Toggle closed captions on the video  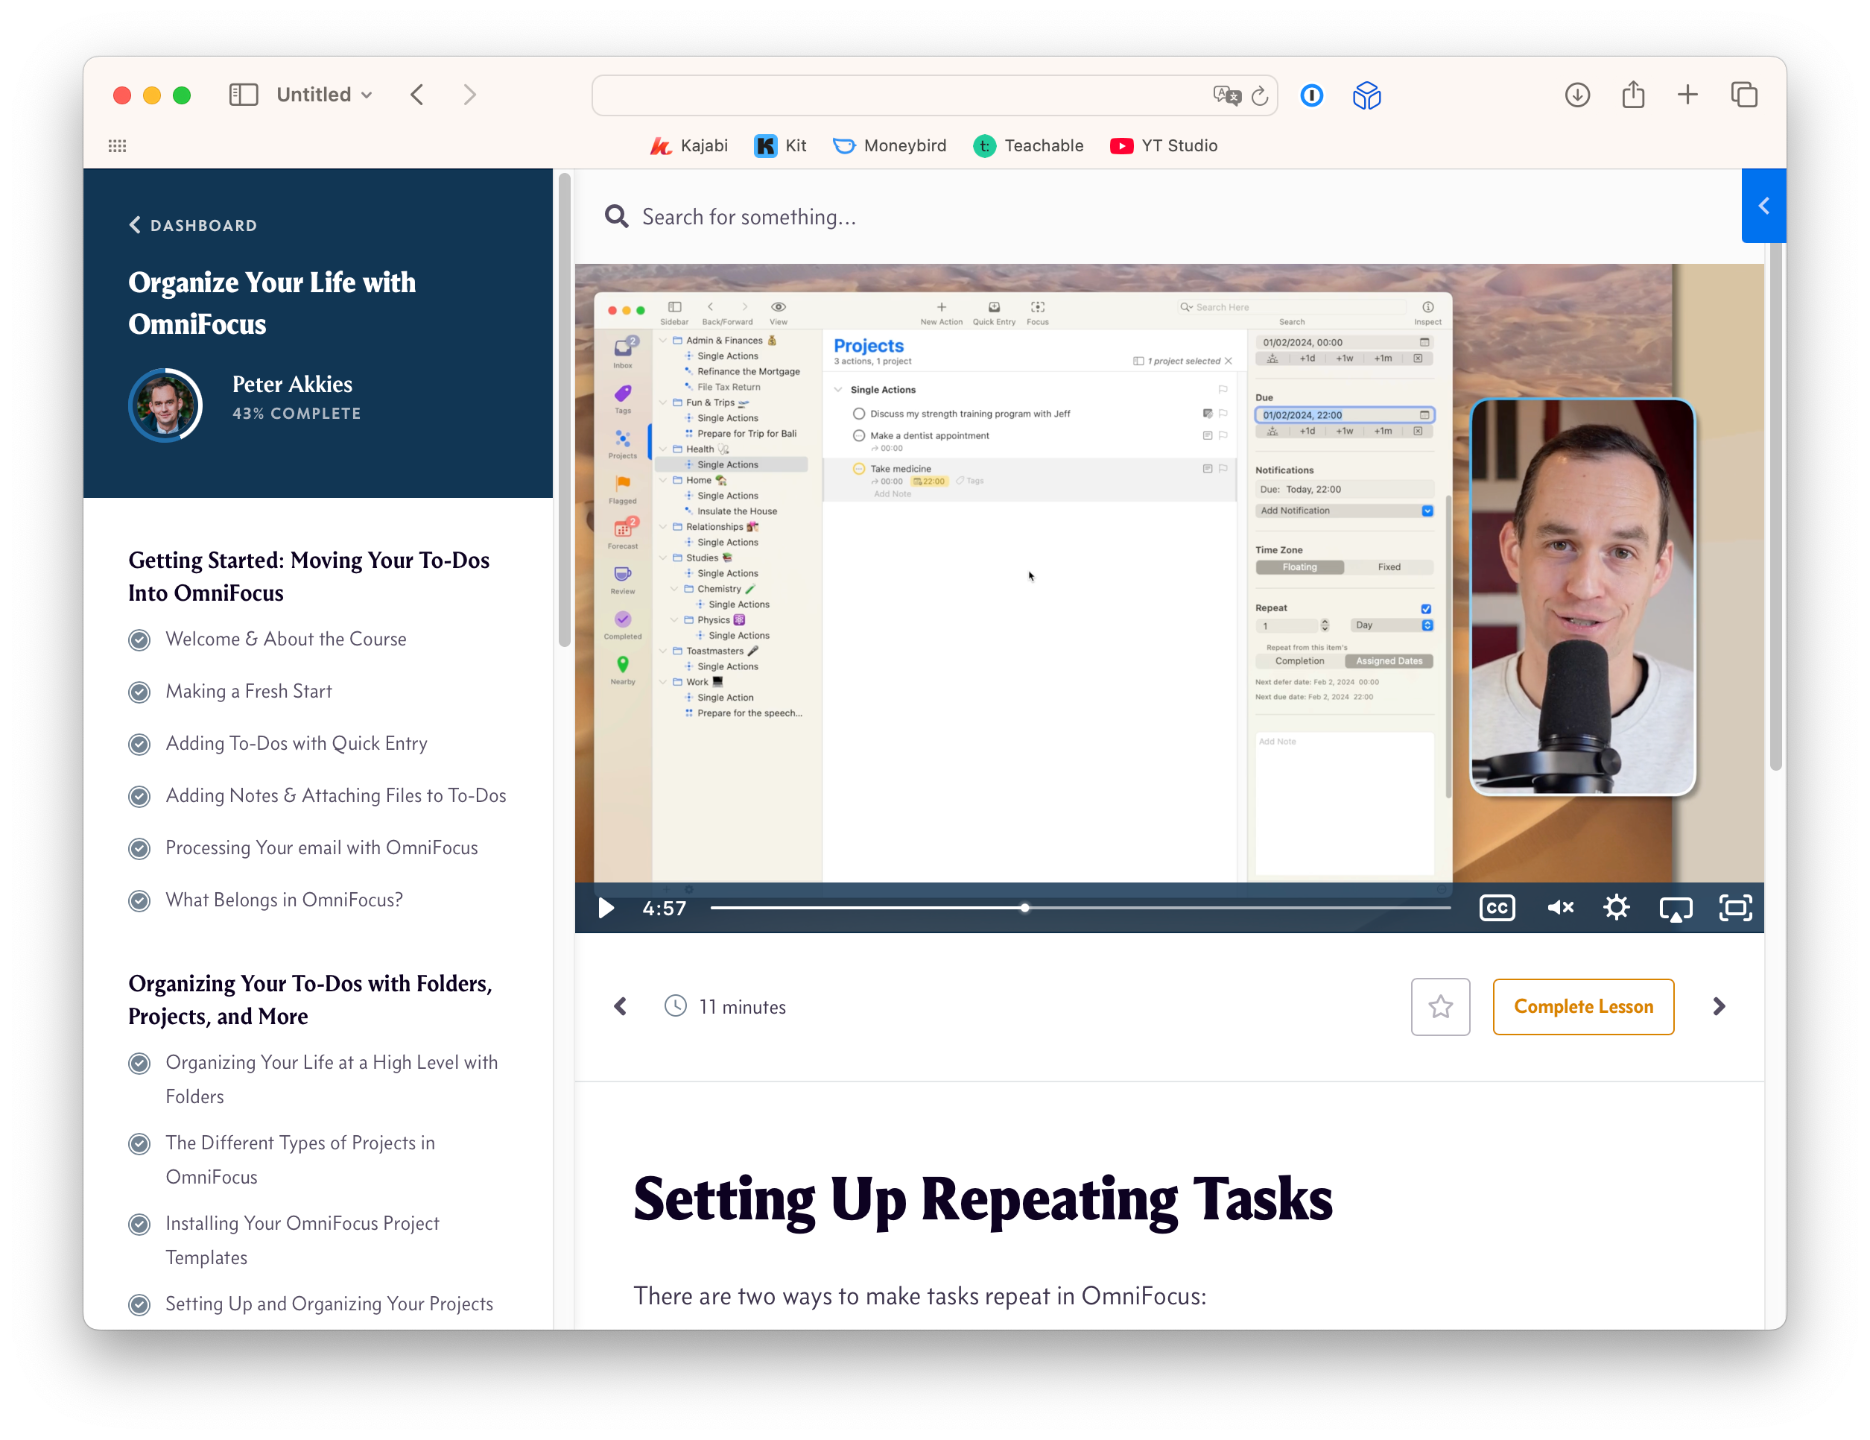point(1497,908)
